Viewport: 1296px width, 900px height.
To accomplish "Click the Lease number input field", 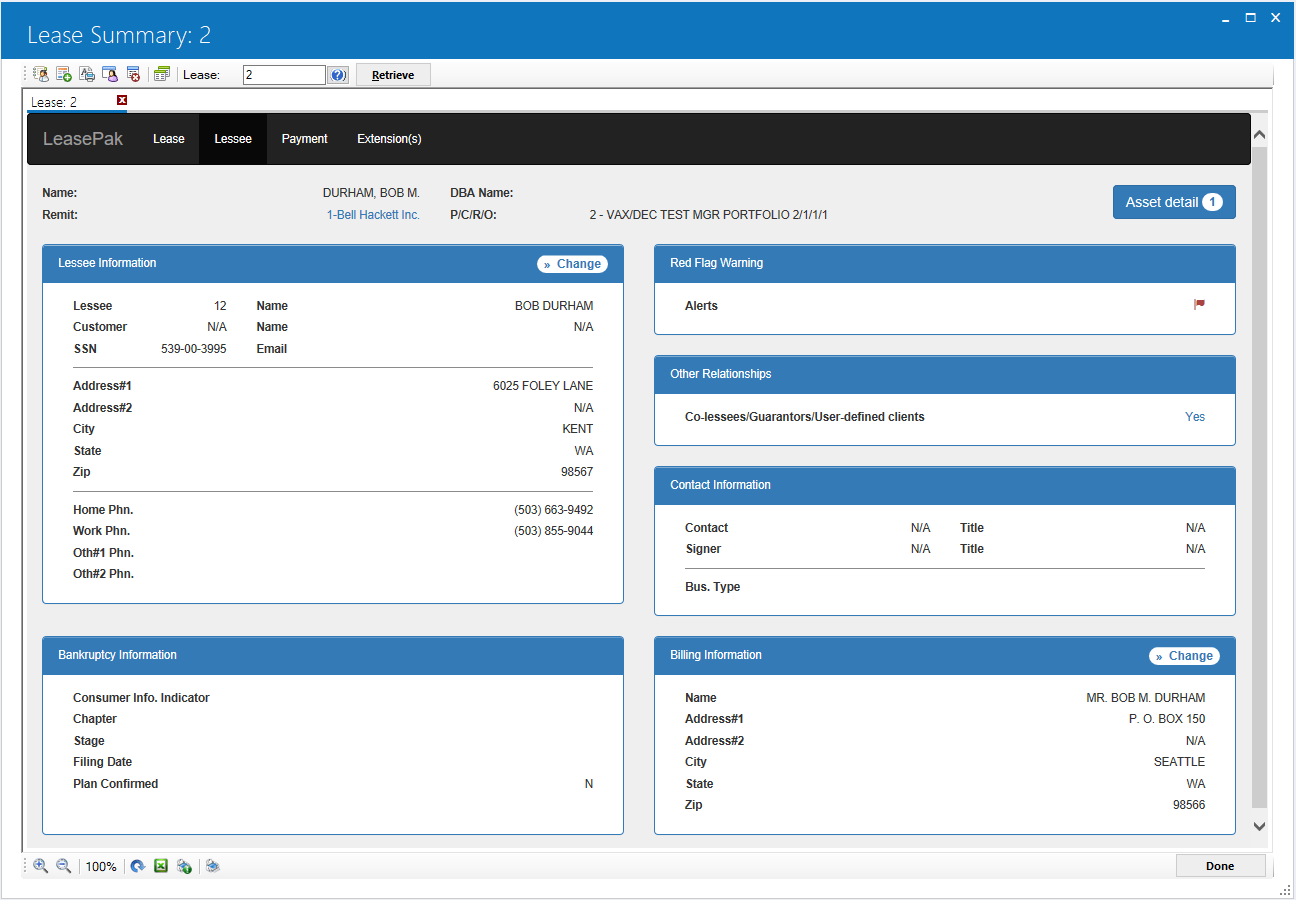I will point(284,75).
